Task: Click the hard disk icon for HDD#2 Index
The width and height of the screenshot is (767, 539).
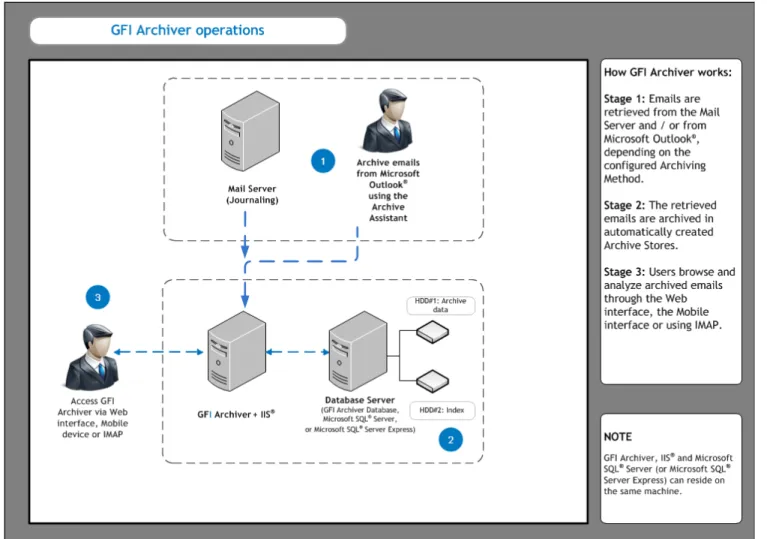Action: tap(432, 381)
